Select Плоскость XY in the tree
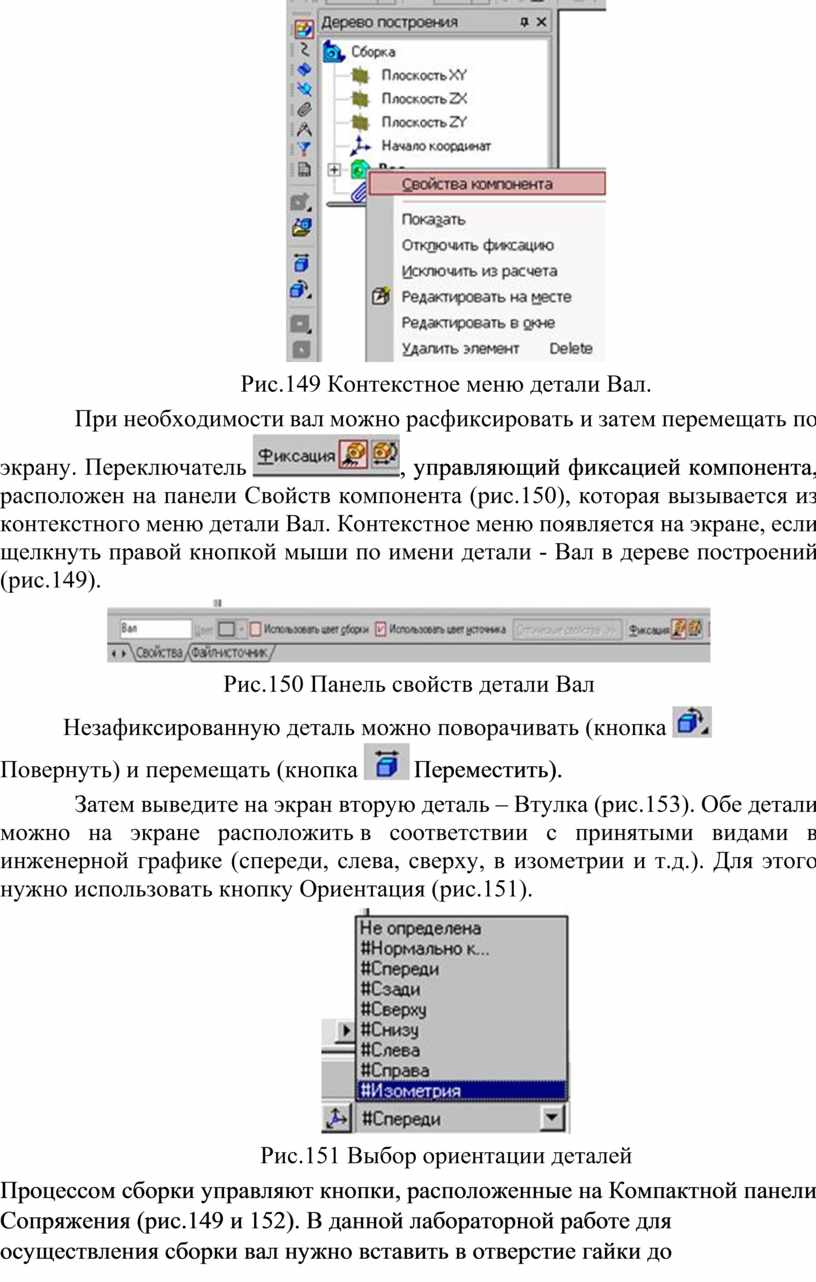The image size is (816, 1282). 424,75
